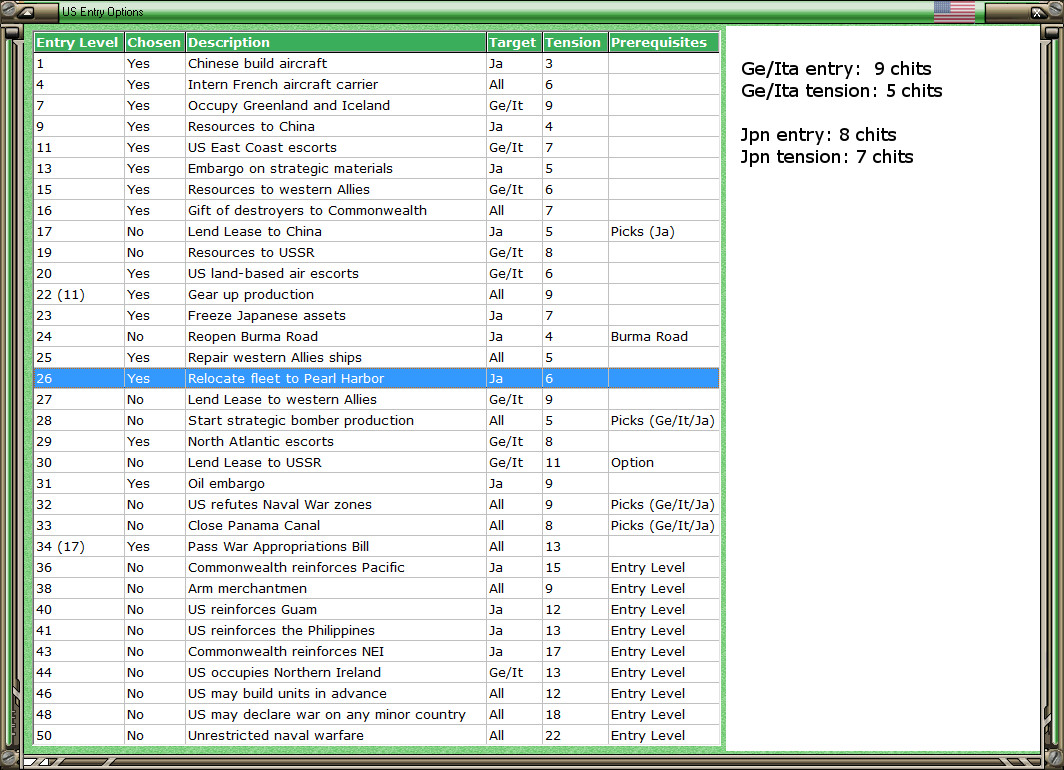
Task: Click the 'Burma Road' prerequisite cell
Action: tap(663, 337)
